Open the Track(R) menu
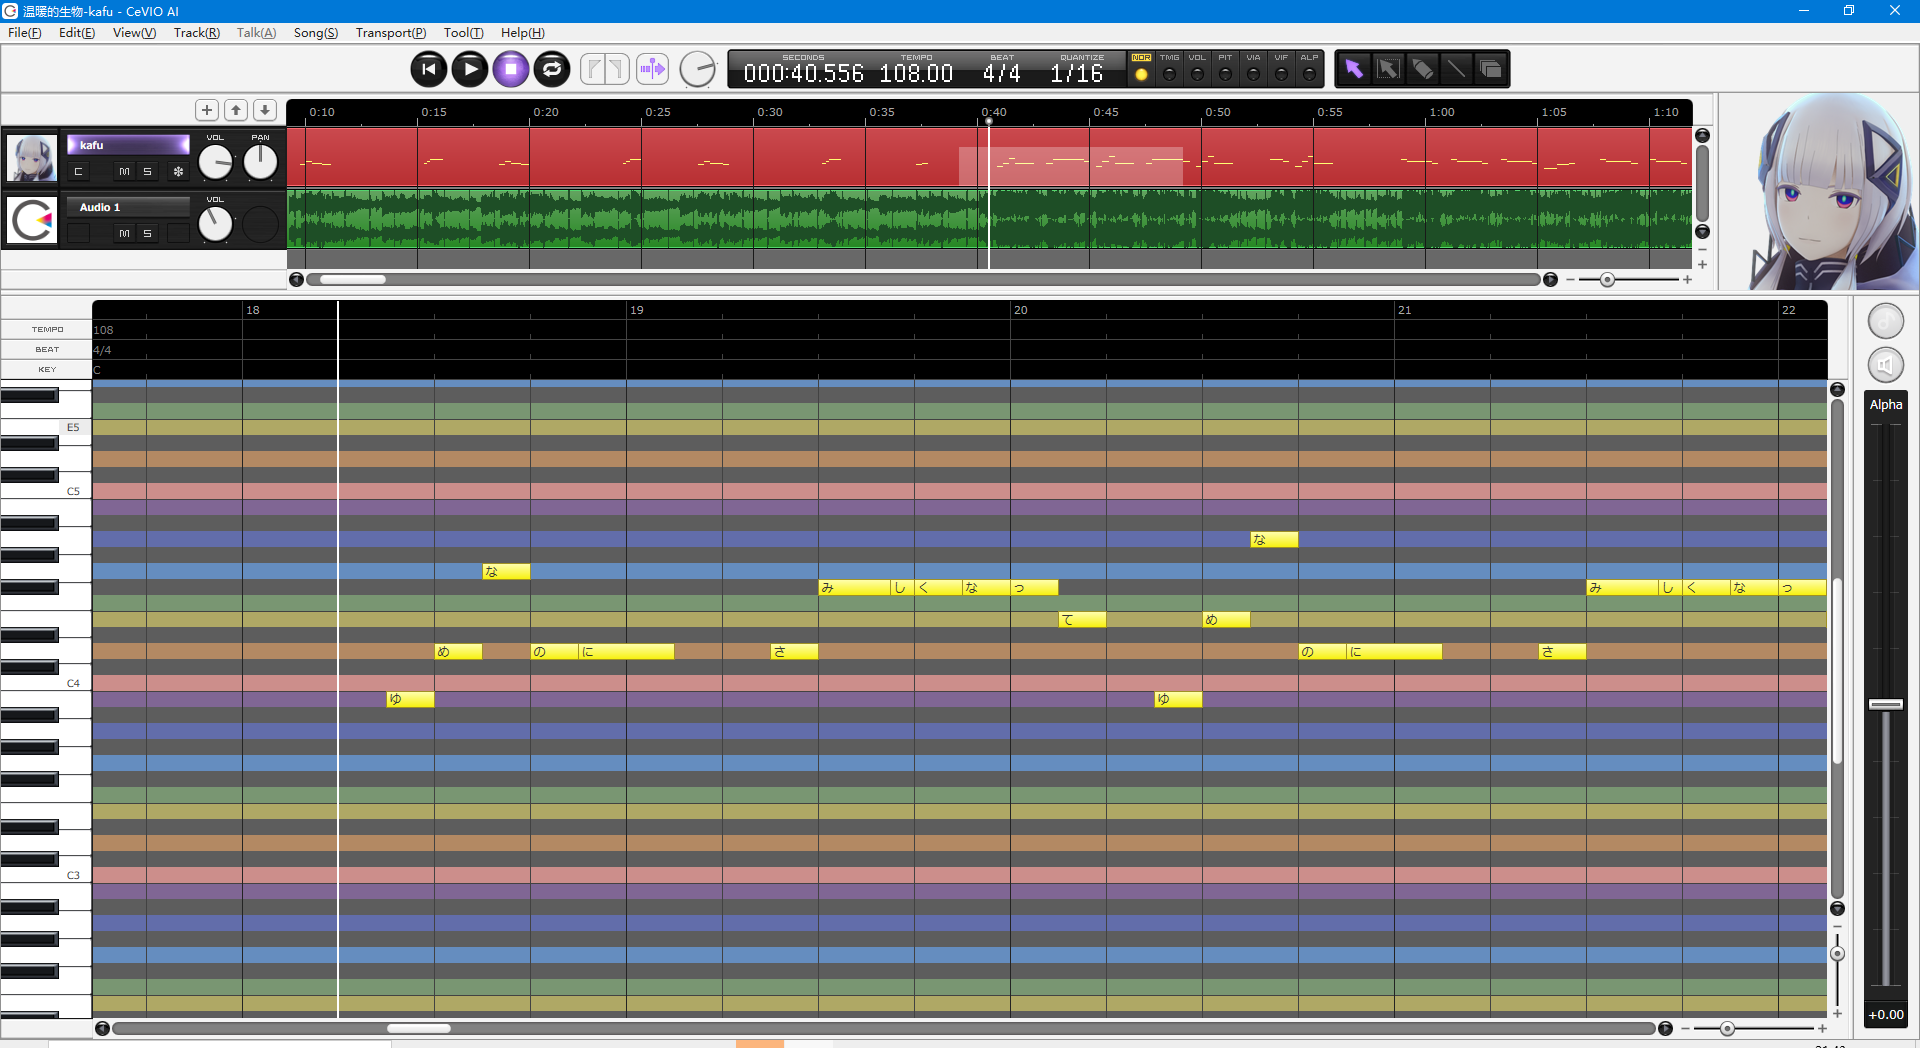The height and width of the screenshot is (1048, 1920). (196, 32)
